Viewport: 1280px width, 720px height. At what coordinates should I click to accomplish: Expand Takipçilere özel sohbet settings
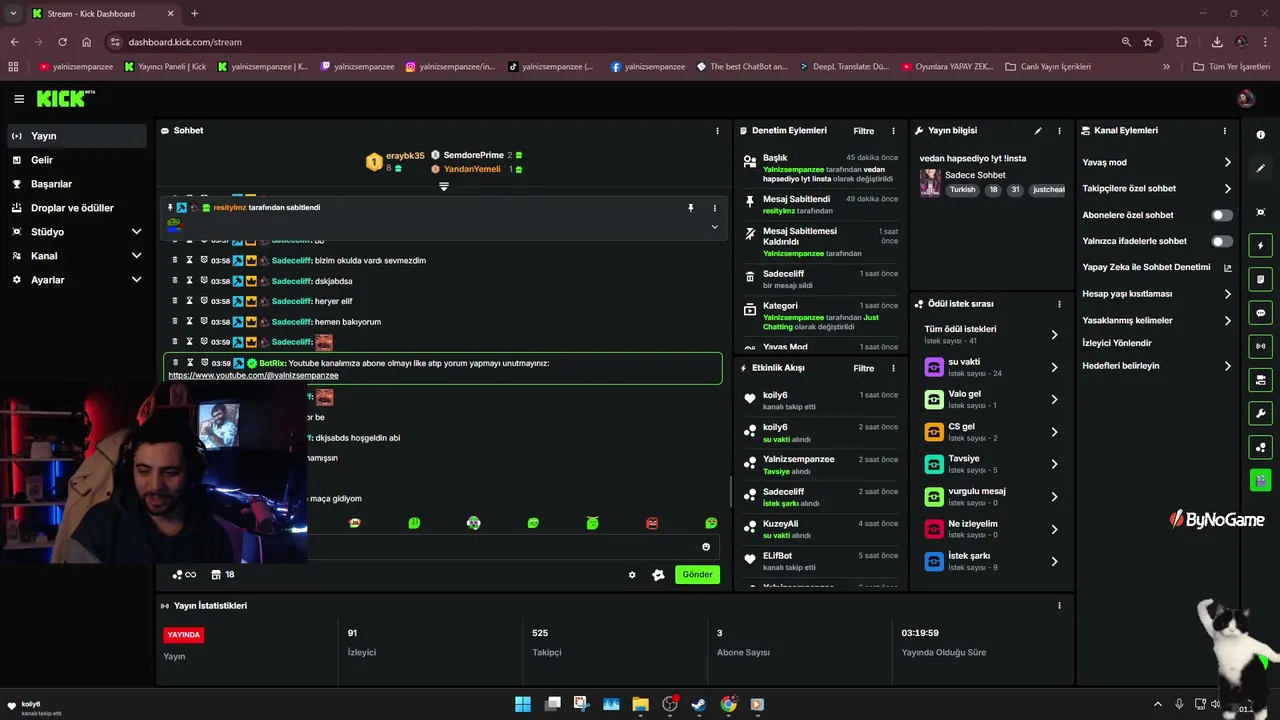(1157, 188)
